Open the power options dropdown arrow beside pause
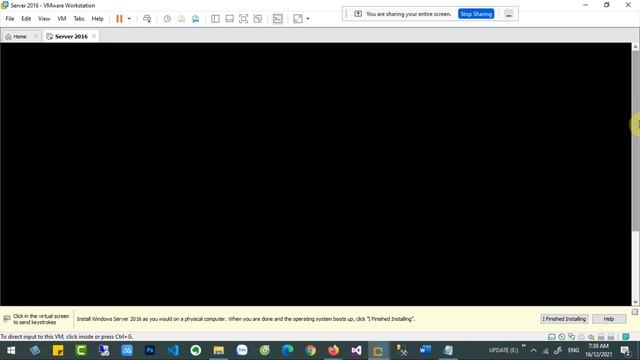Image resolution: width=640 pixels, height=360 pixels. coord(129,19)
